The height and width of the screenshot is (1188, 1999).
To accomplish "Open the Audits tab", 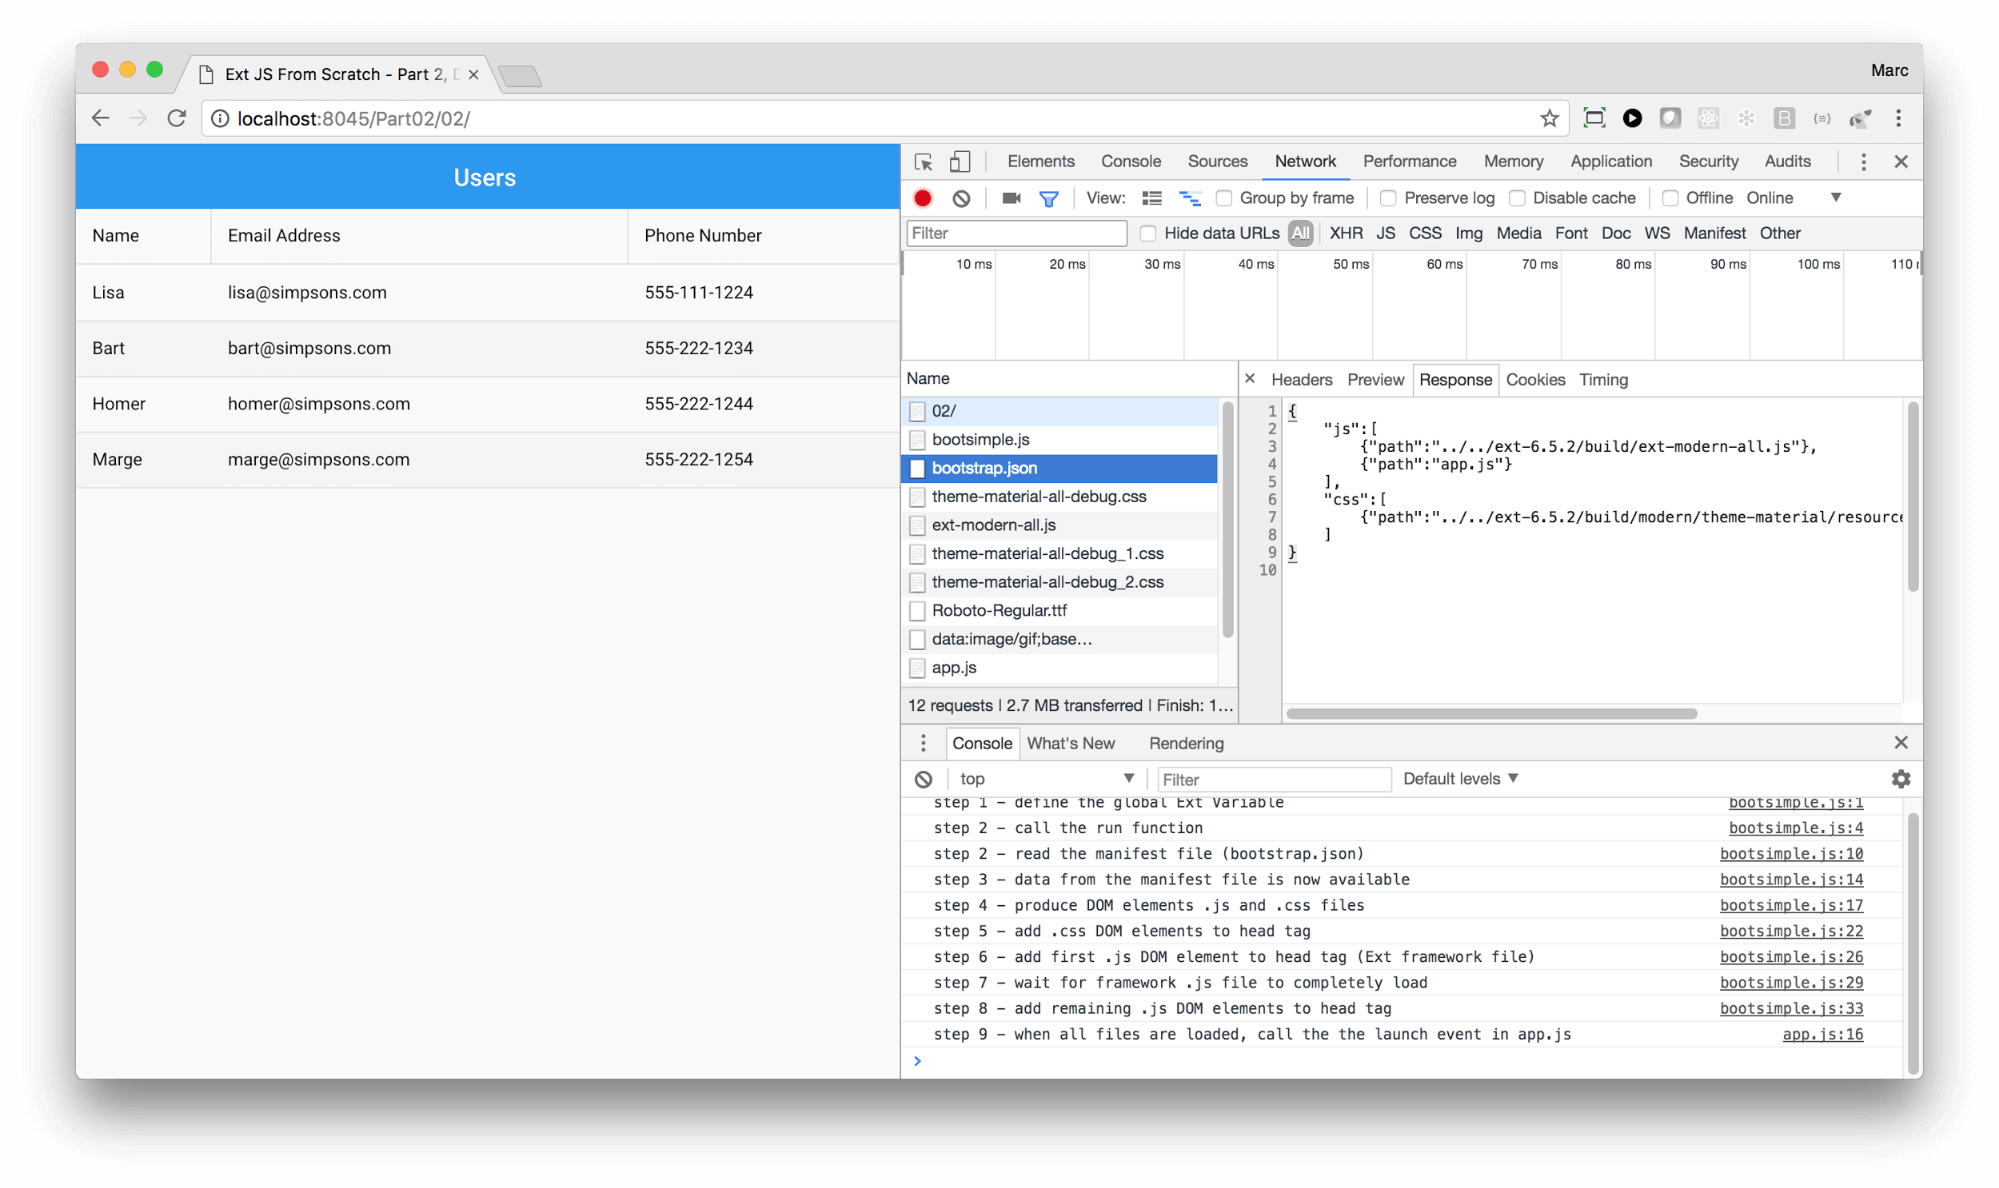I will pos(1787,161).
